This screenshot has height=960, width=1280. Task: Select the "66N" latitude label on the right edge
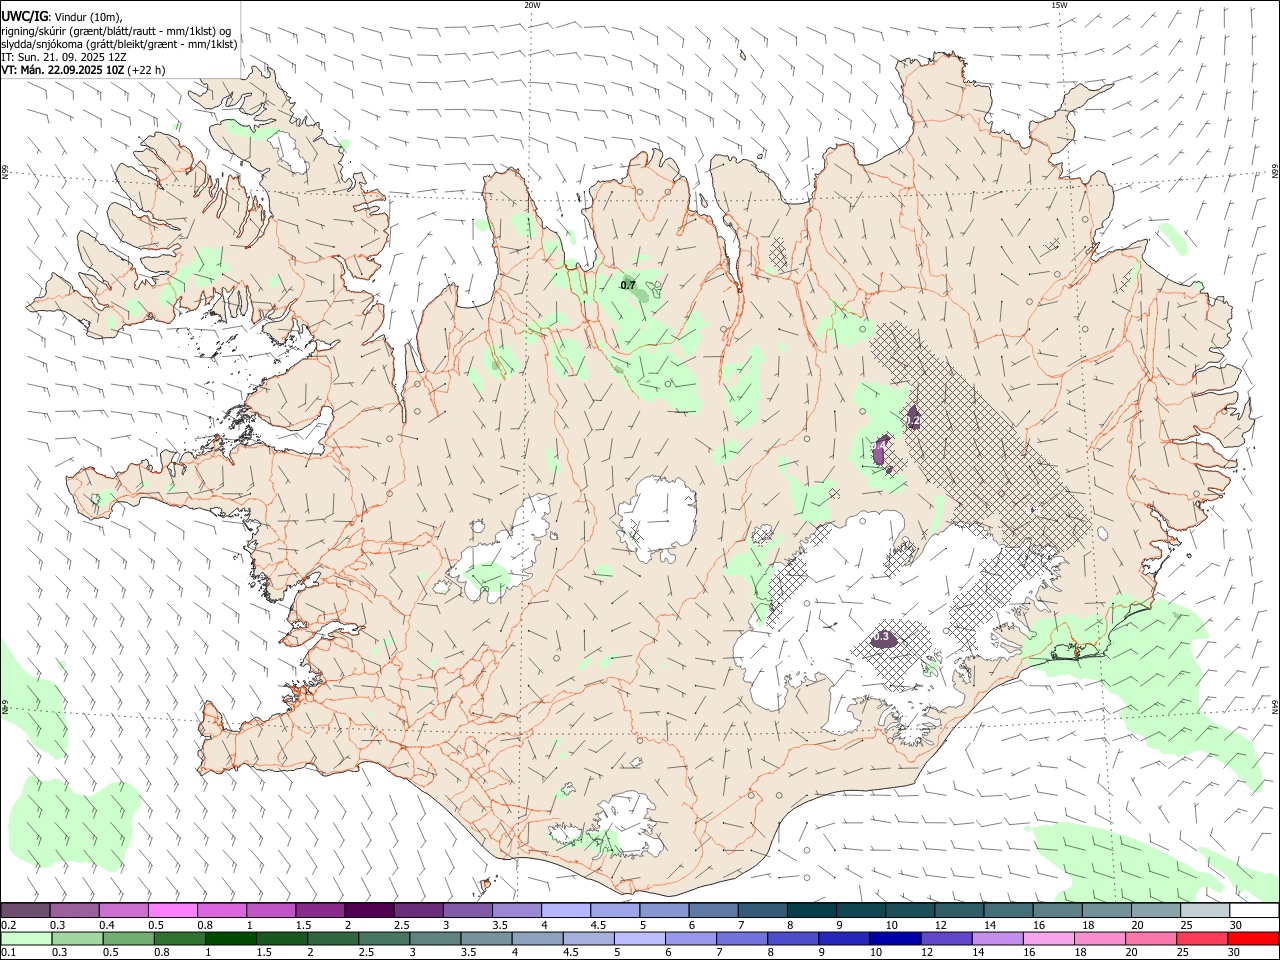(1275, 173)
